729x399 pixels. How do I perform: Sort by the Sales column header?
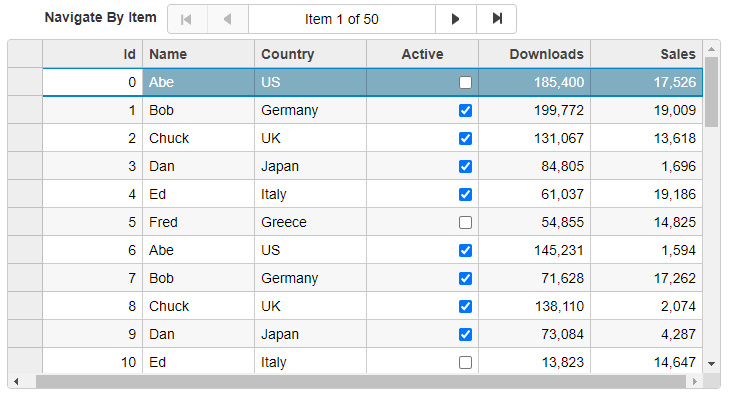(647, 54)
